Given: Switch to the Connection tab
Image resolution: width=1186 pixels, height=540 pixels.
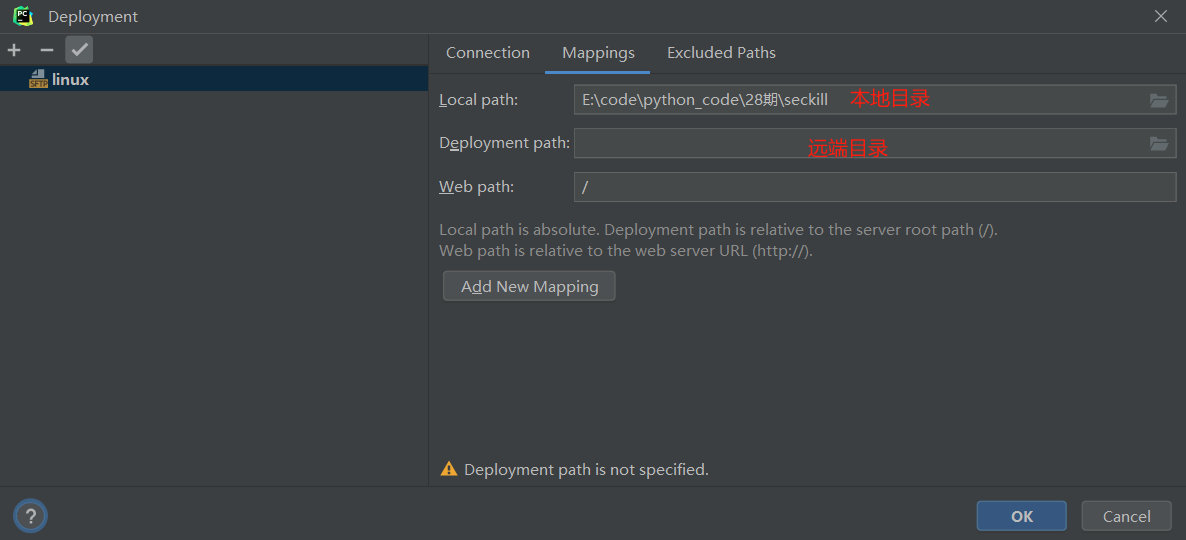Looking at the screenshot, I should [x=488, y=53].
